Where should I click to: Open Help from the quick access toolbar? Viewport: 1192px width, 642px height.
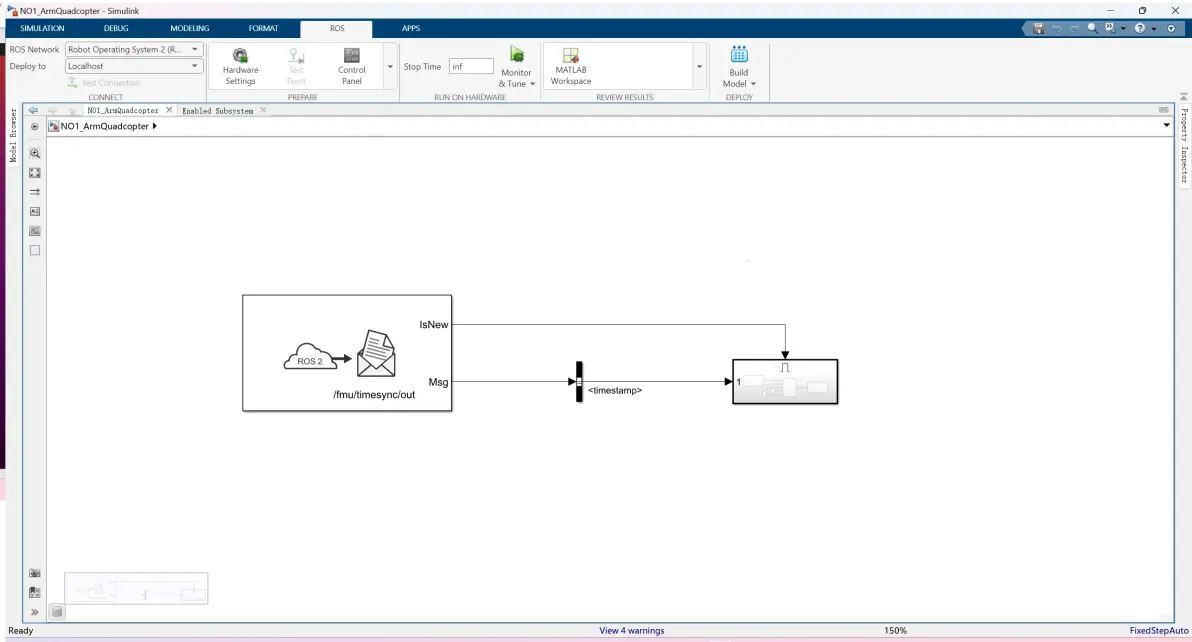pyautogui.click(x=1140, y=28)
